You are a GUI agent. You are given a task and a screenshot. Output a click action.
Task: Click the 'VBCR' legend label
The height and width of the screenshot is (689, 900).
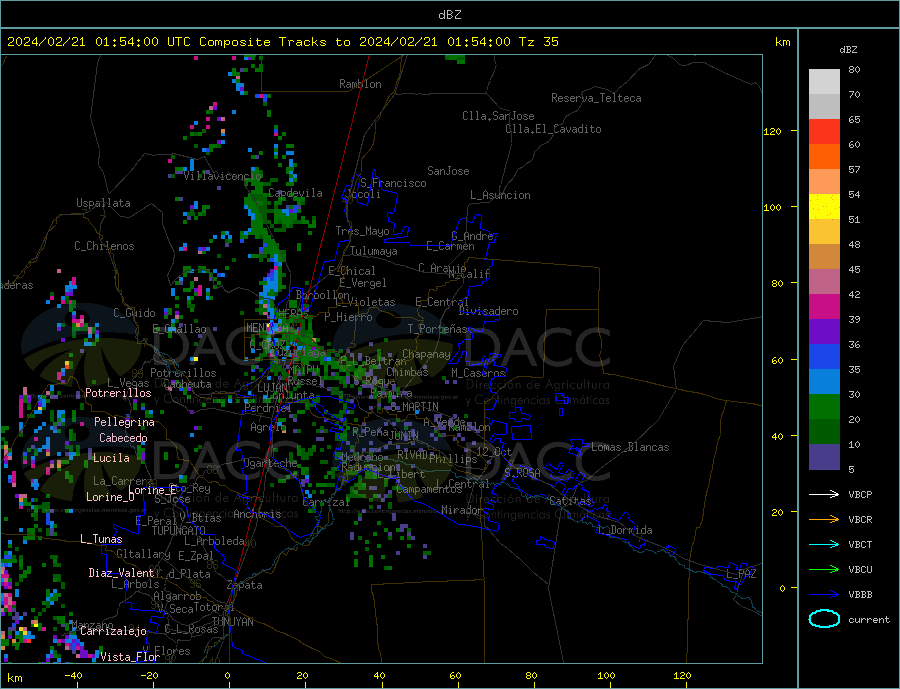pos(860,520)
